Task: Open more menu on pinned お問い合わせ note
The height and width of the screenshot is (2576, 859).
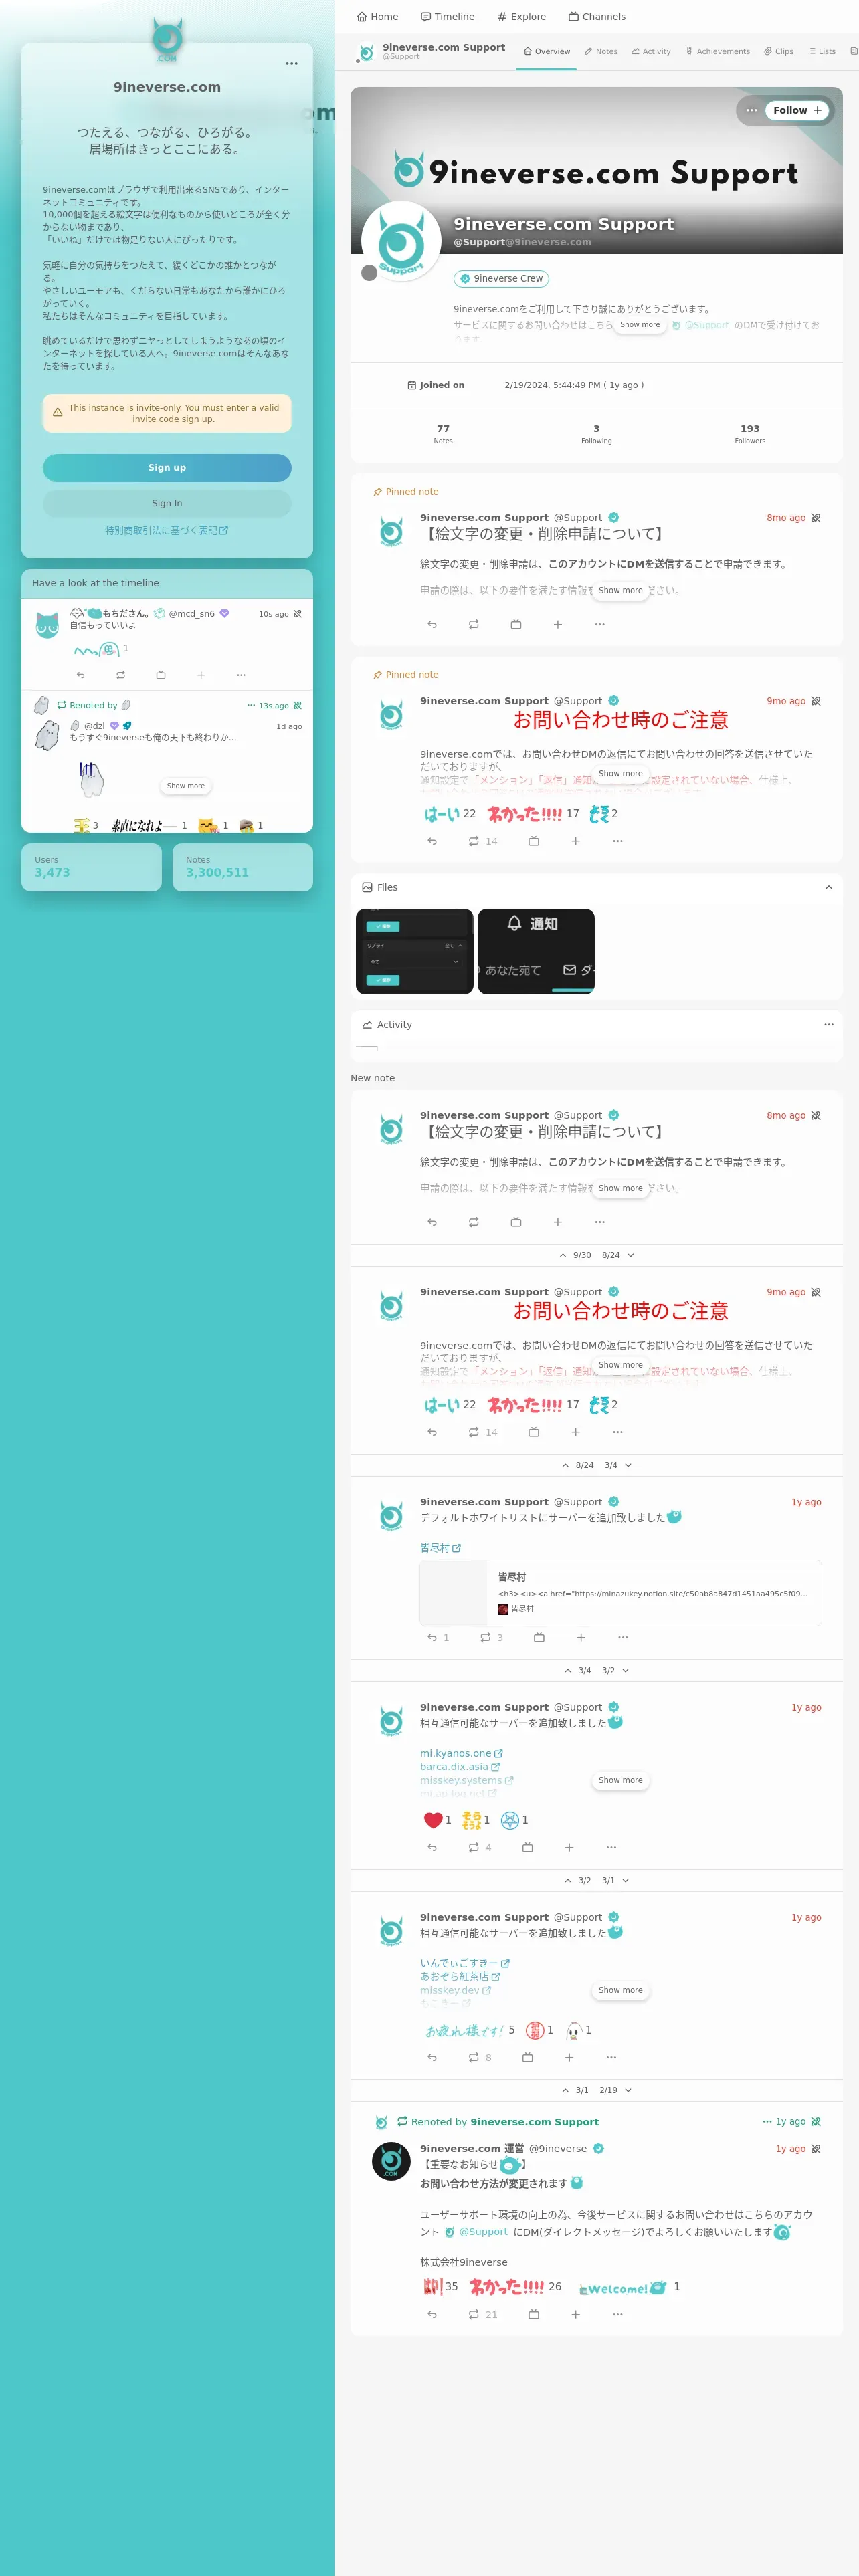Action: pyautogui.click(x=618, y=842)
